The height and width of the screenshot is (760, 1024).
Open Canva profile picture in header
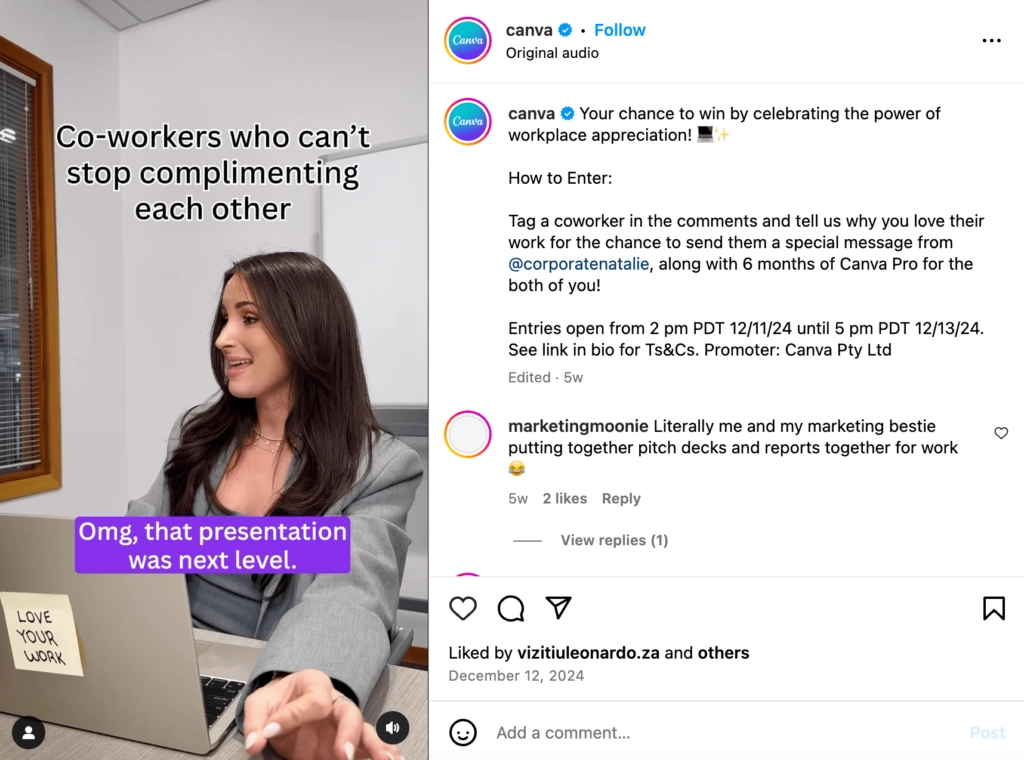(x=468, y=40)
